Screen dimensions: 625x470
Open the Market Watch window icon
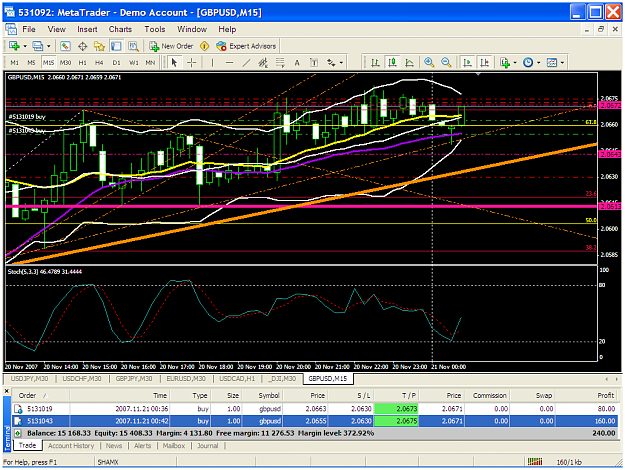[x=65, y=46]
